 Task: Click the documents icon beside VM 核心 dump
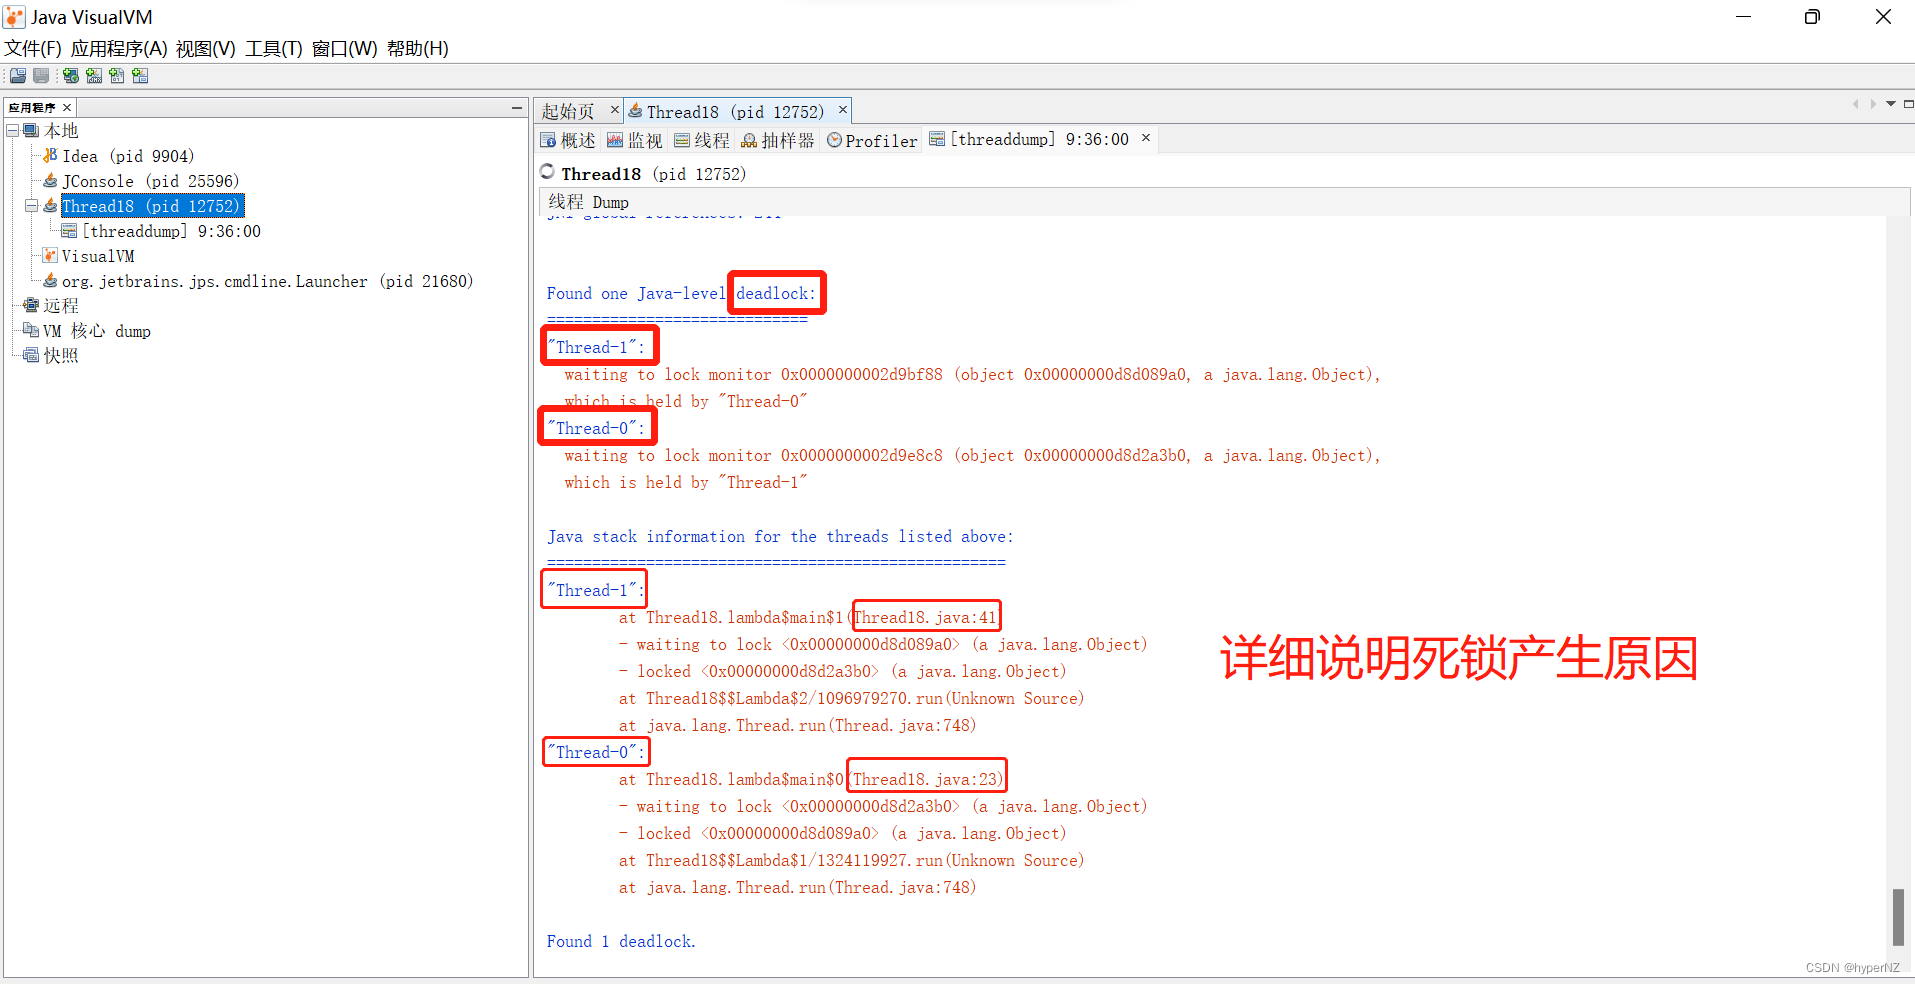click(31, 331)
